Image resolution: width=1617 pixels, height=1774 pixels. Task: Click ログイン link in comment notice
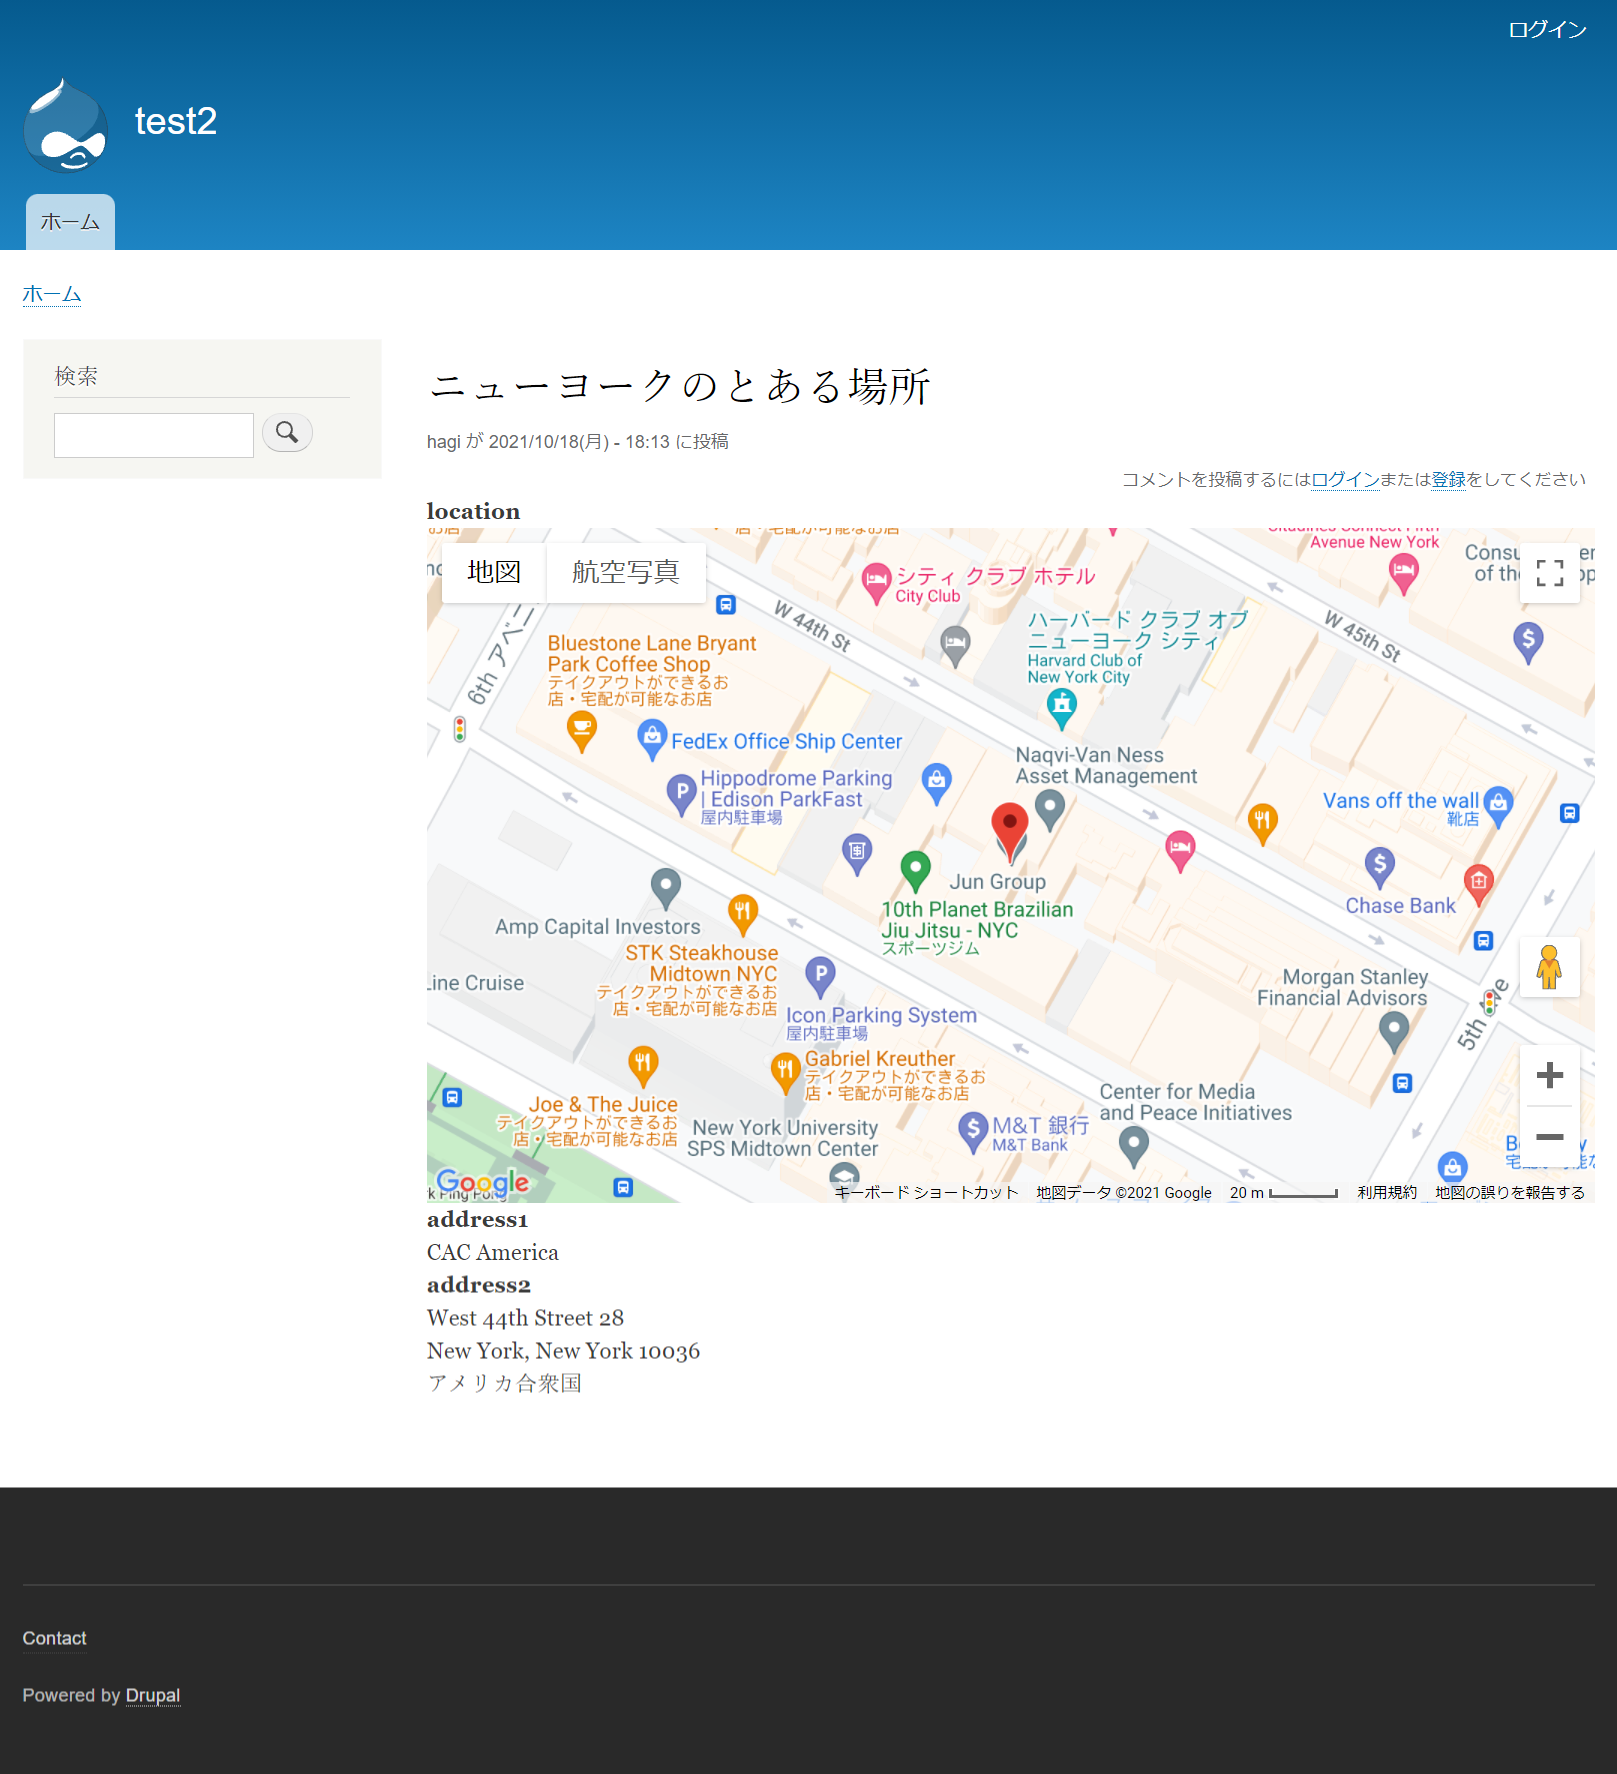[1345, 479]
